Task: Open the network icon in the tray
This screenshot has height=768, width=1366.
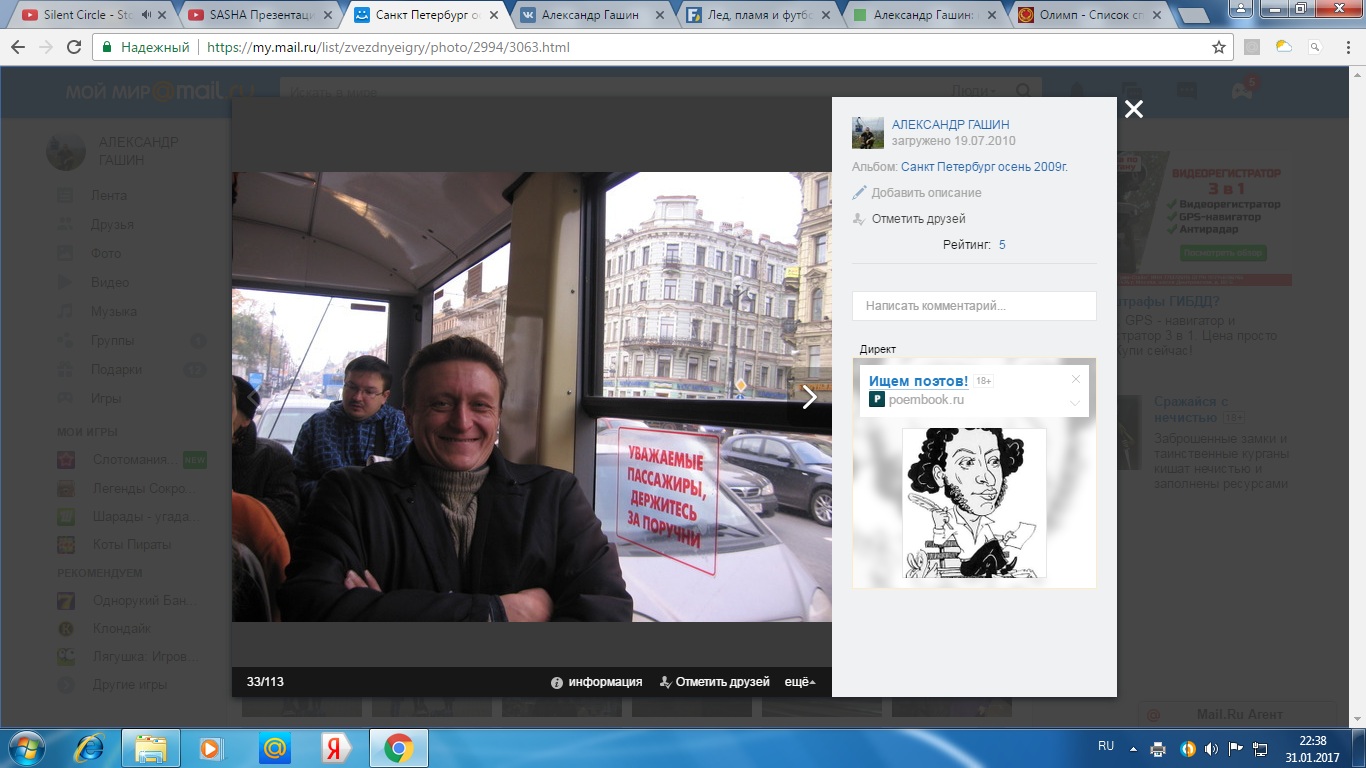Action: click(x=1260, y=748)
